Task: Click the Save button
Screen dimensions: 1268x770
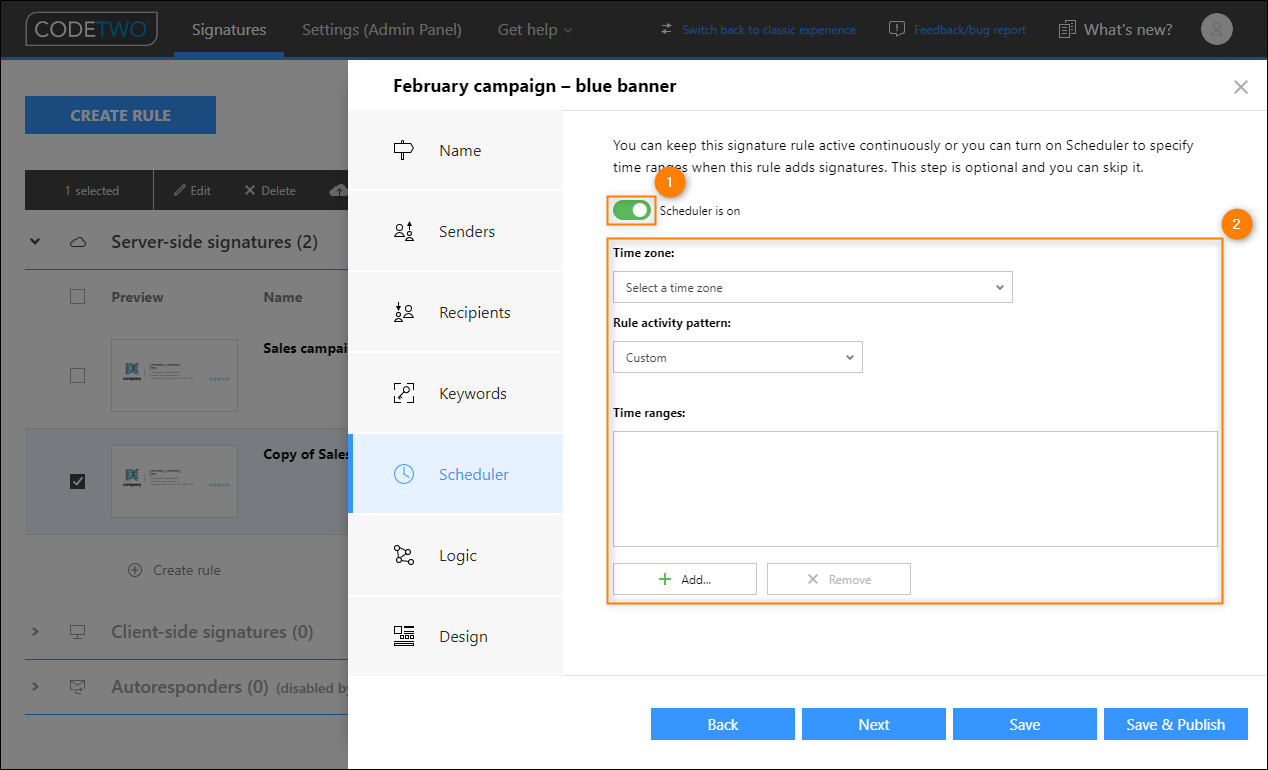Action: coord(1025,724)
